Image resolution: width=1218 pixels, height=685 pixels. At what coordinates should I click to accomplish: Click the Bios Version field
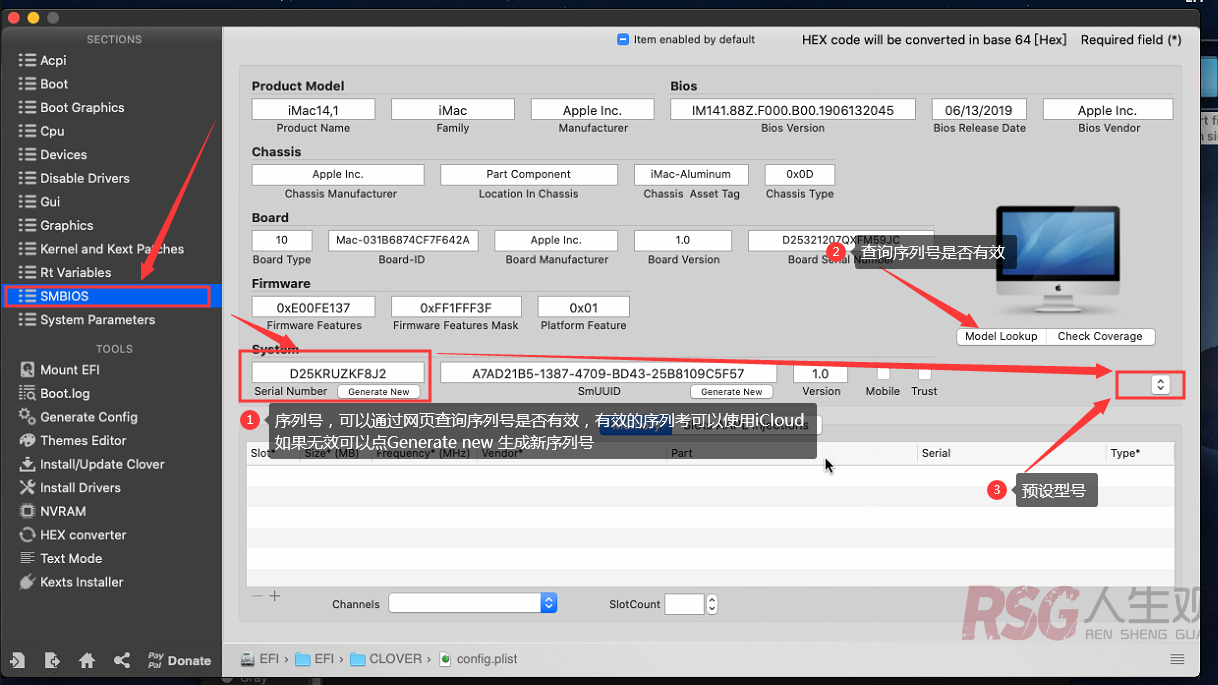pyautogui.click(x=793, y=110)
